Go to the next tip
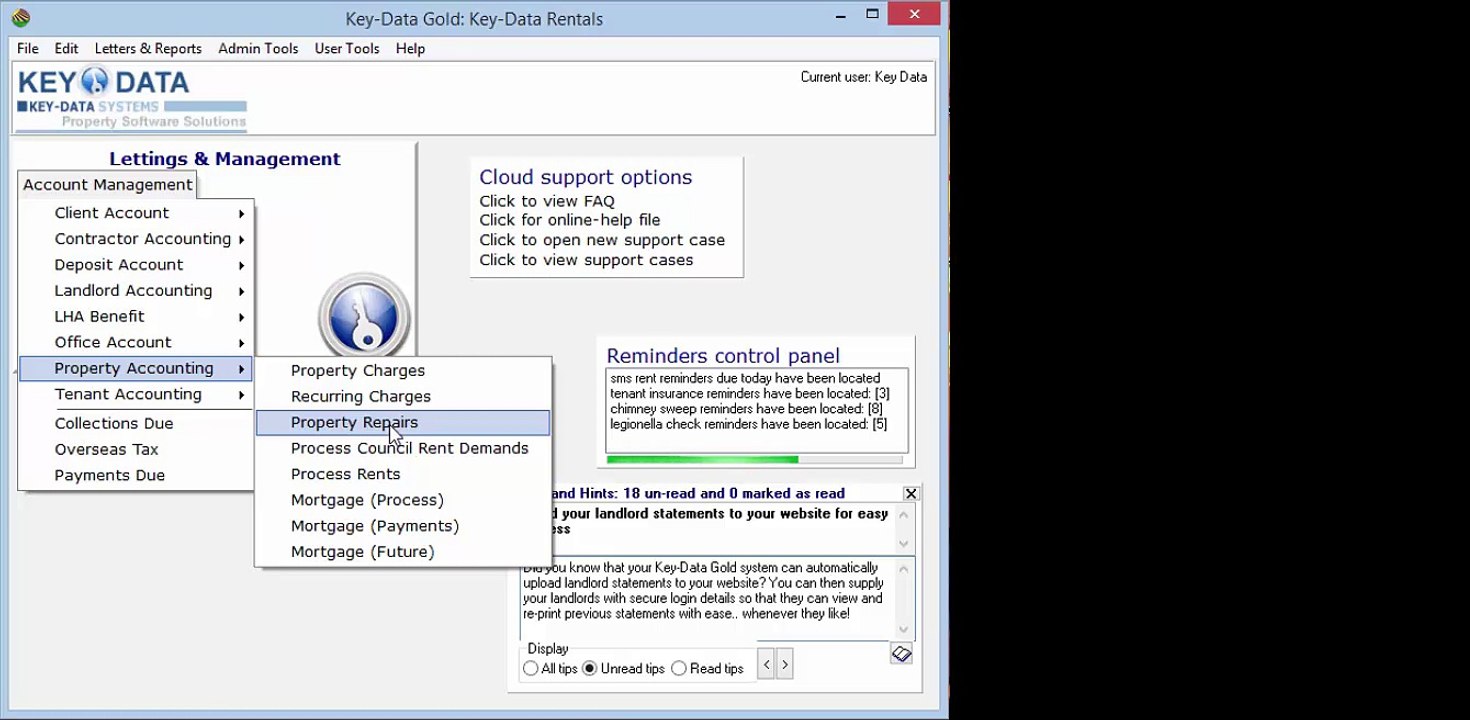 point(784,664)
